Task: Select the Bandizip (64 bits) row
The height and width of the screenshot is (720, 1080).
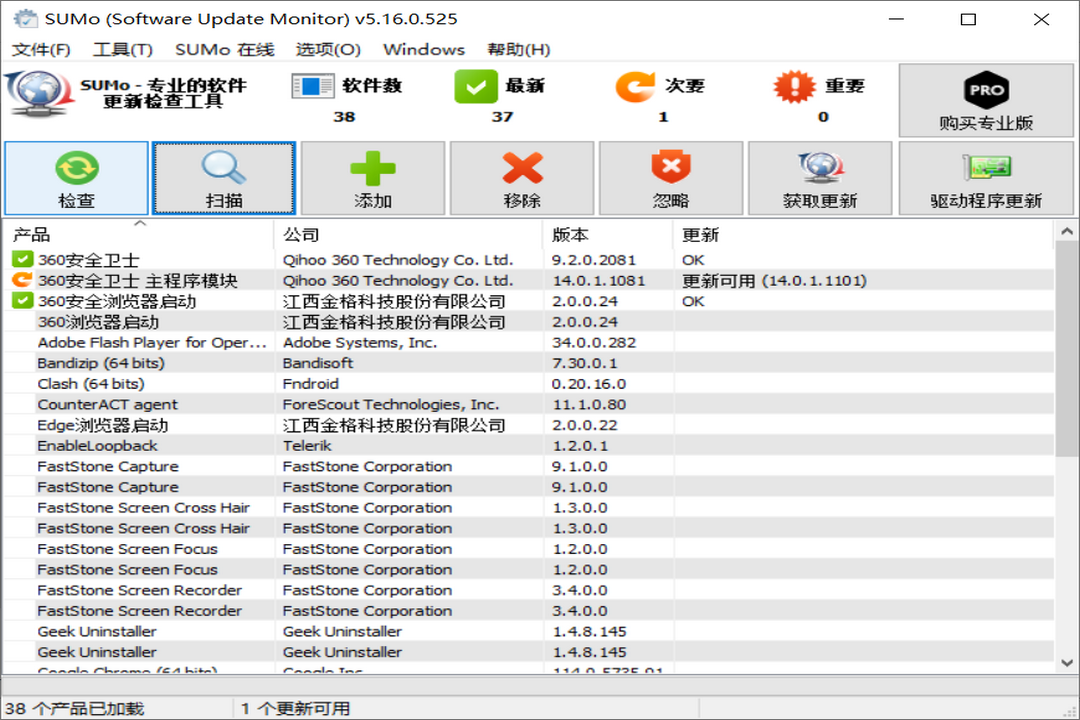Action: 101,363
